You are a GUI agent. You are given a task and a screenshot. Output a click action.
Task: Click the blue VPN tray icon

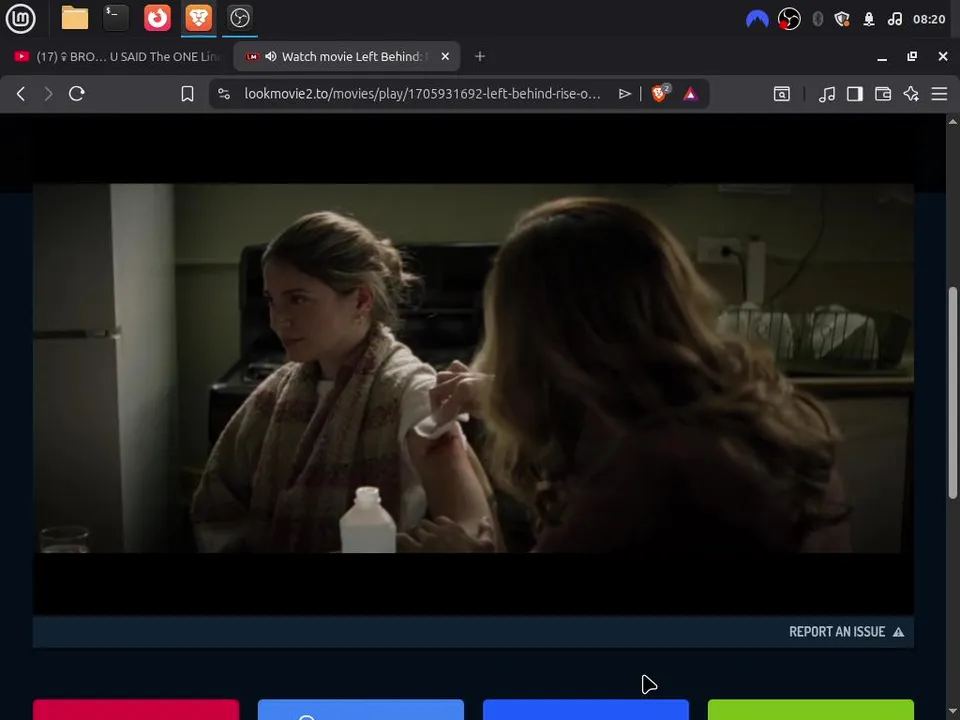coord(757,19)
